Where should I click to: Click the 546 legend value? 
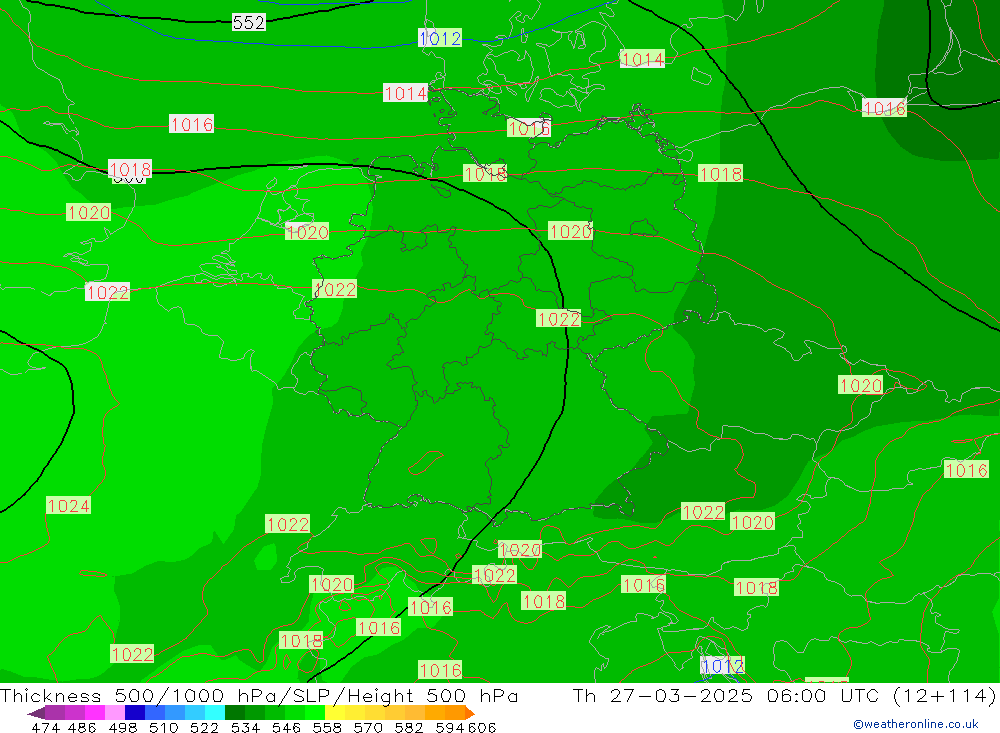click(286, 727)
